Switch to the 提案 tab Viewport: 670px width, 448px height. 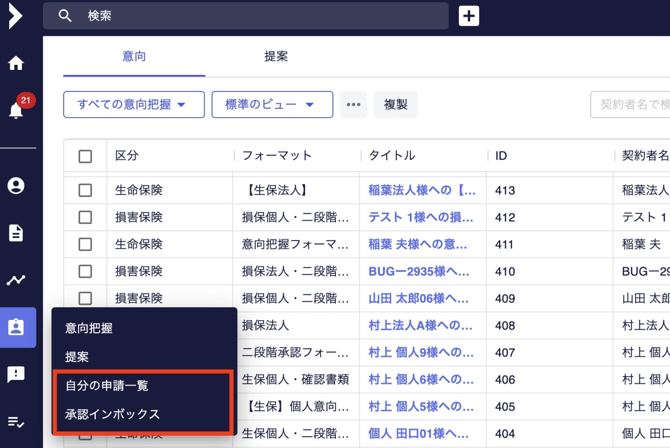(x=276, y=57)
